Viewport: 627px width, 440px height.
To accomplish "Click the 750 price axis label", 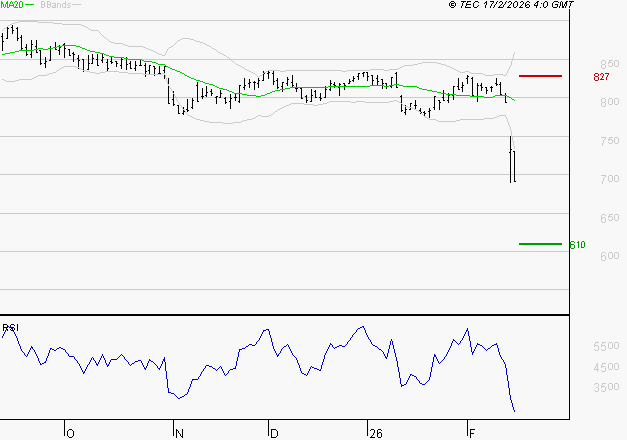I will (x=610, y=141).
